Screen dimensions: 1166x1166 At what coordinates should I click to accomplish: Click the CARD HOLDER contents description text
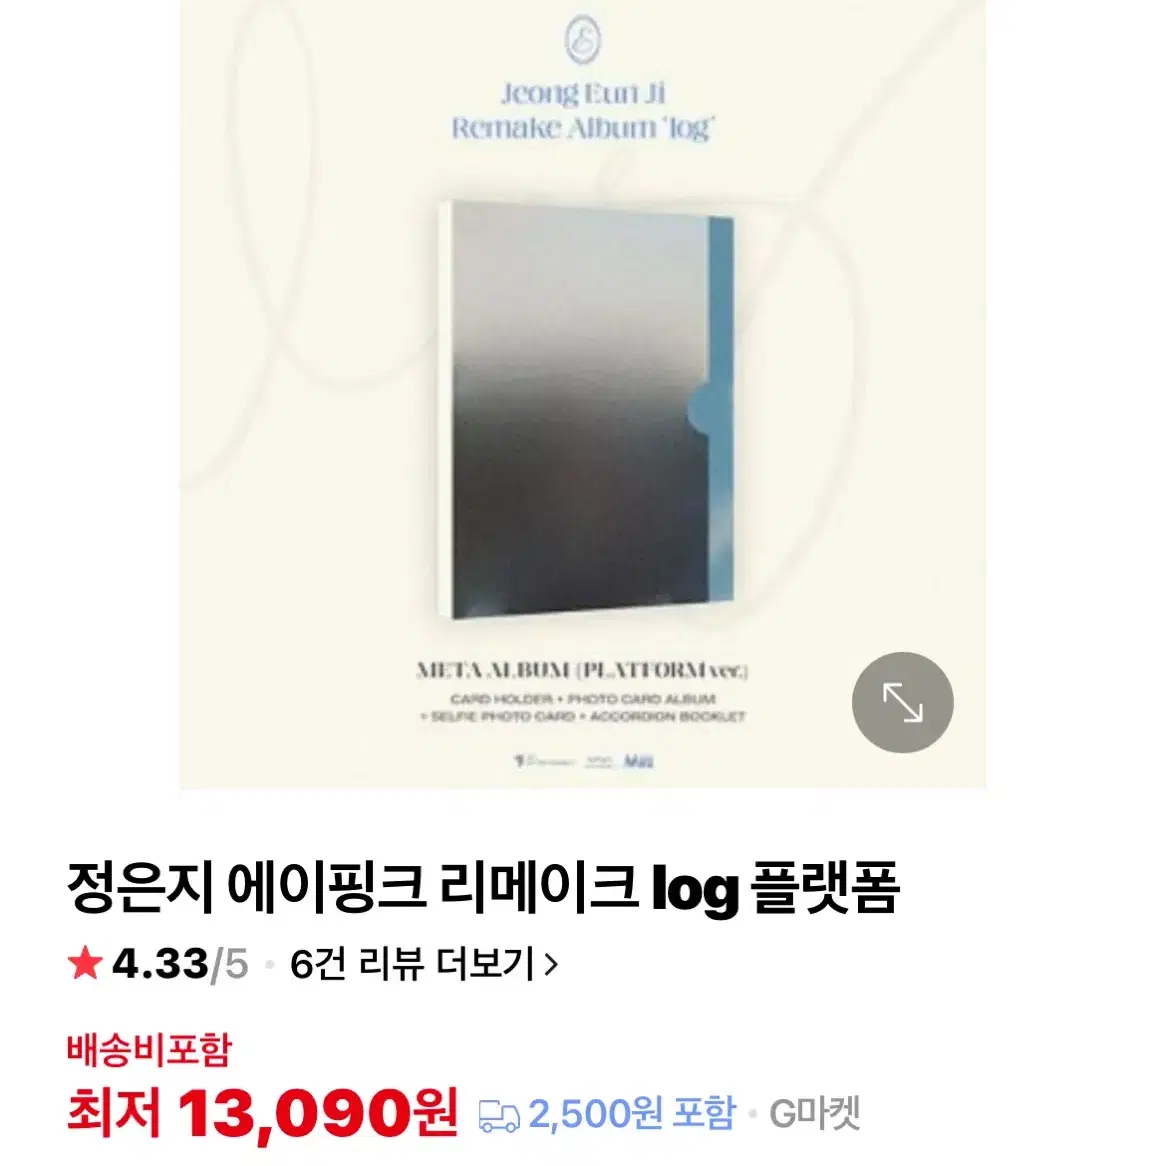tap(582, 707)
